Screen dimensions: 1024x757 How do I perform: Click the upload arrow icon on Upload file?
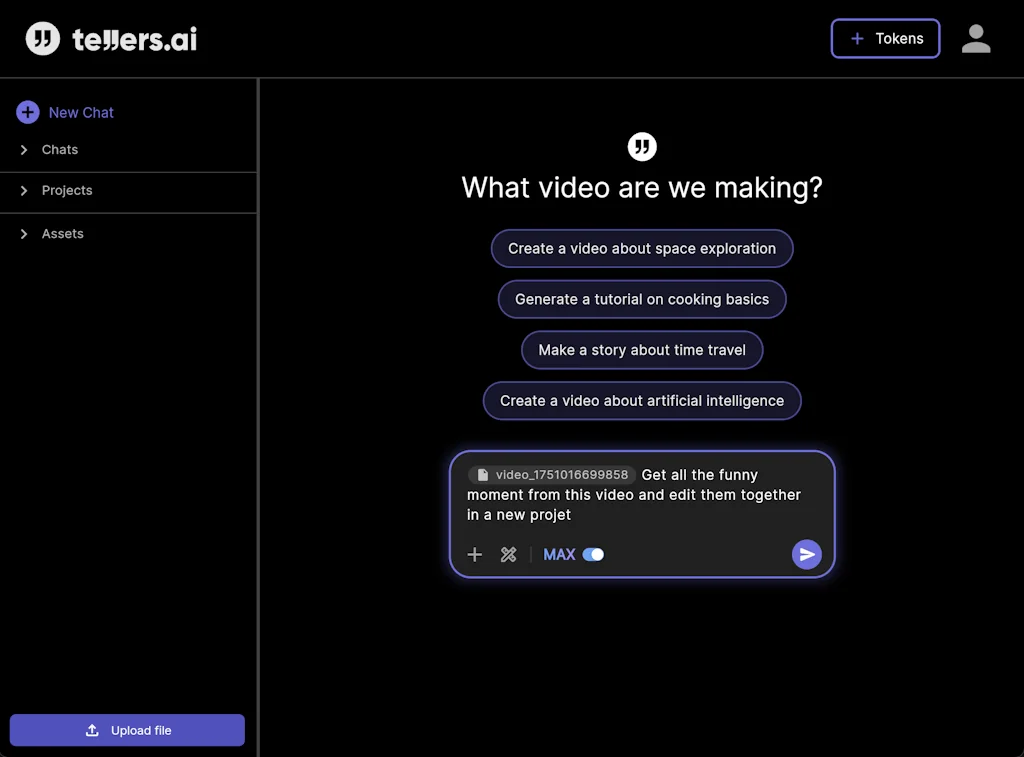[x=91, y=730]
